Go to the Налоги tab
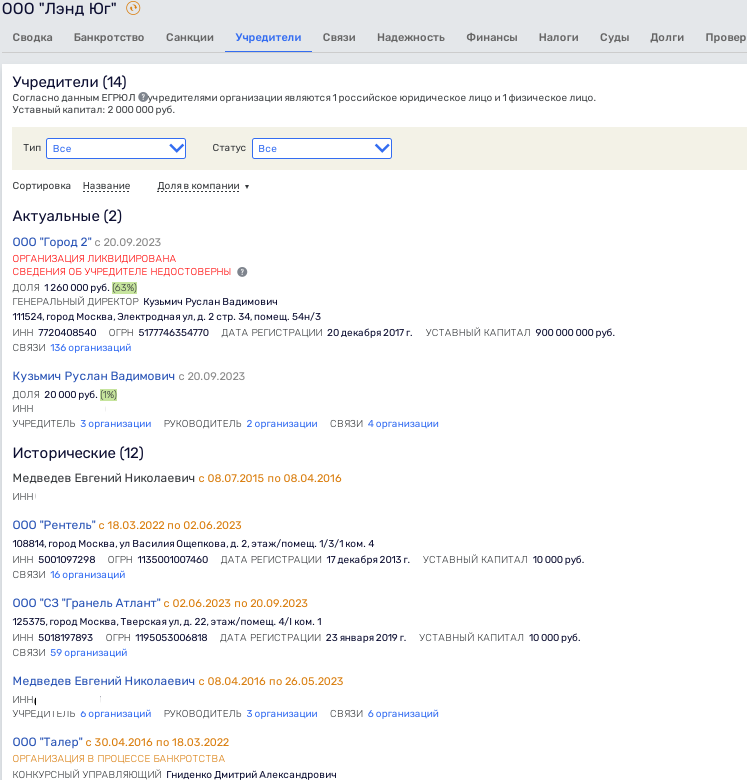 (x=559, y=37)
